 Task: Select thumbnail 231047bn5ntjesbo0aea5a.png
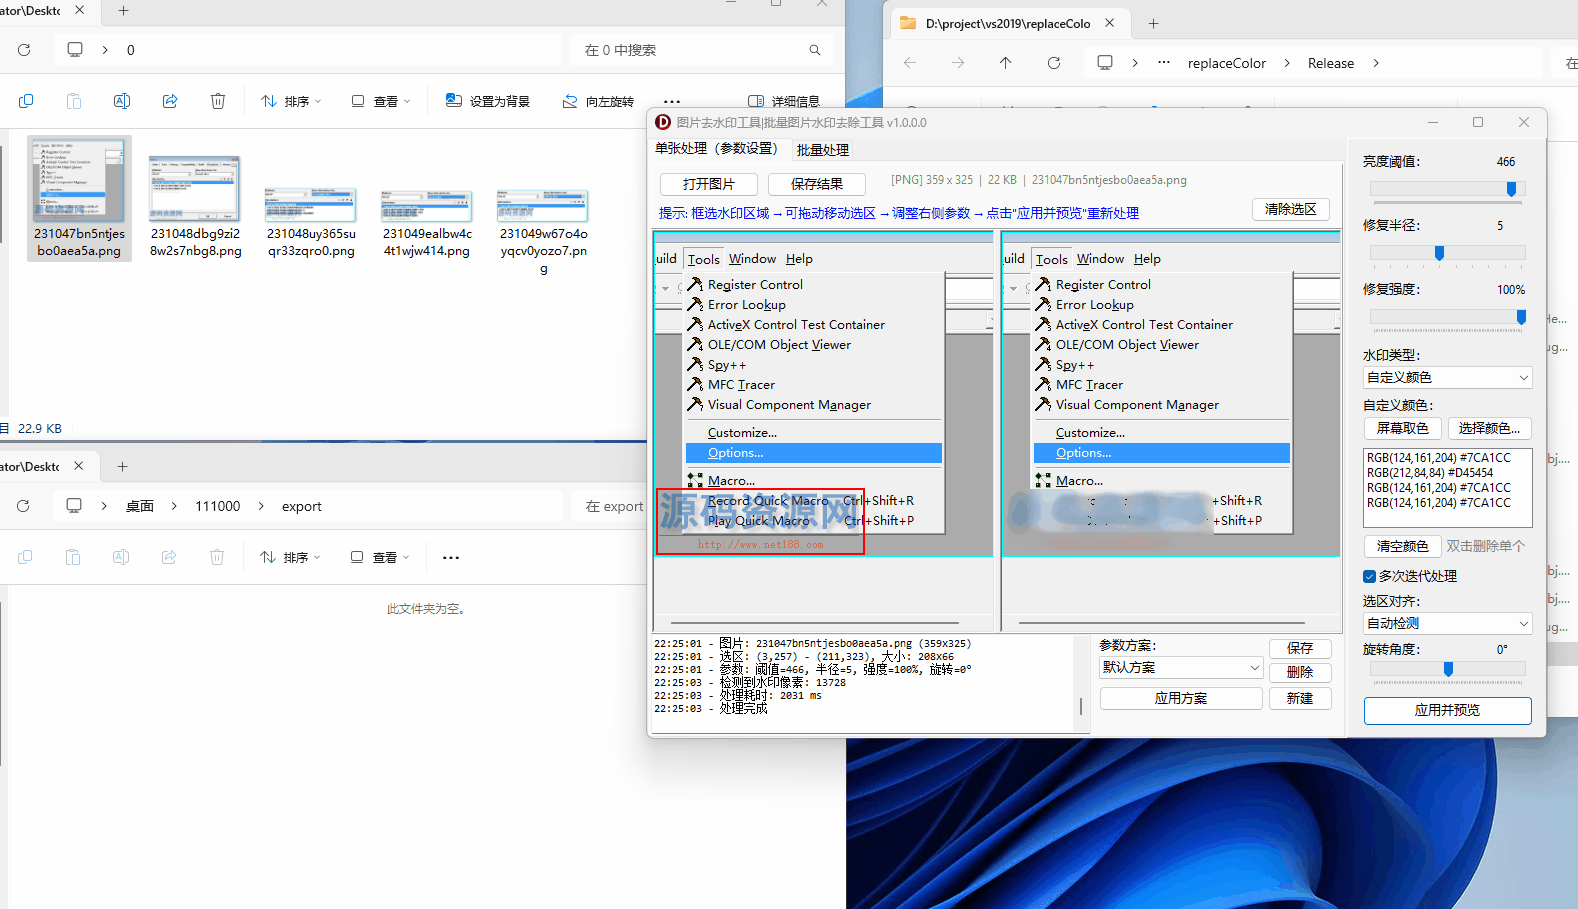(x=79, y=198)
